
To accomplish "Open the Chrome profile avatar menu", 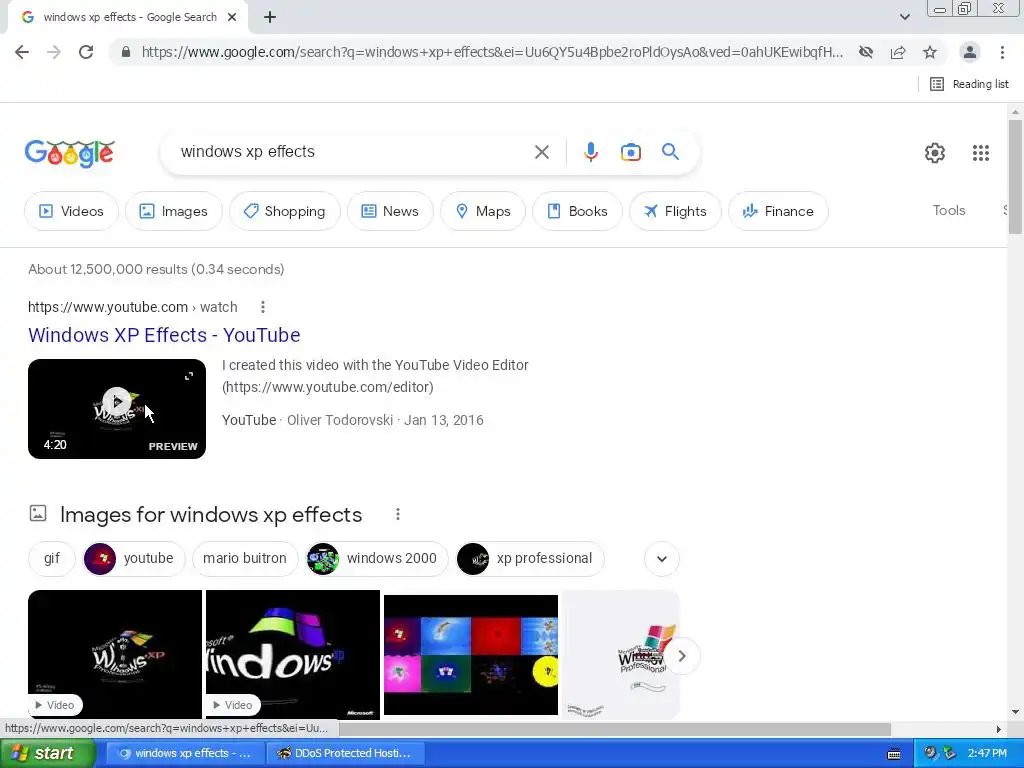I will [x=970, y=52].
